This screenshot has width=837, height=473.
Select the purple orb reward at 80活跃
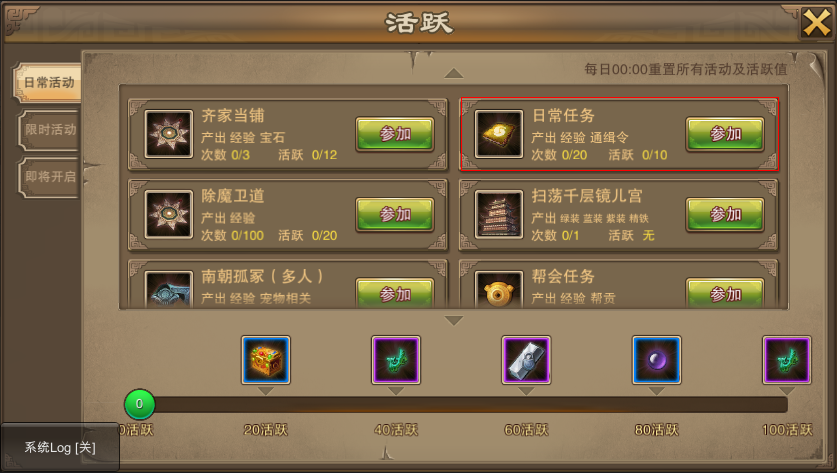click(656, 360)
